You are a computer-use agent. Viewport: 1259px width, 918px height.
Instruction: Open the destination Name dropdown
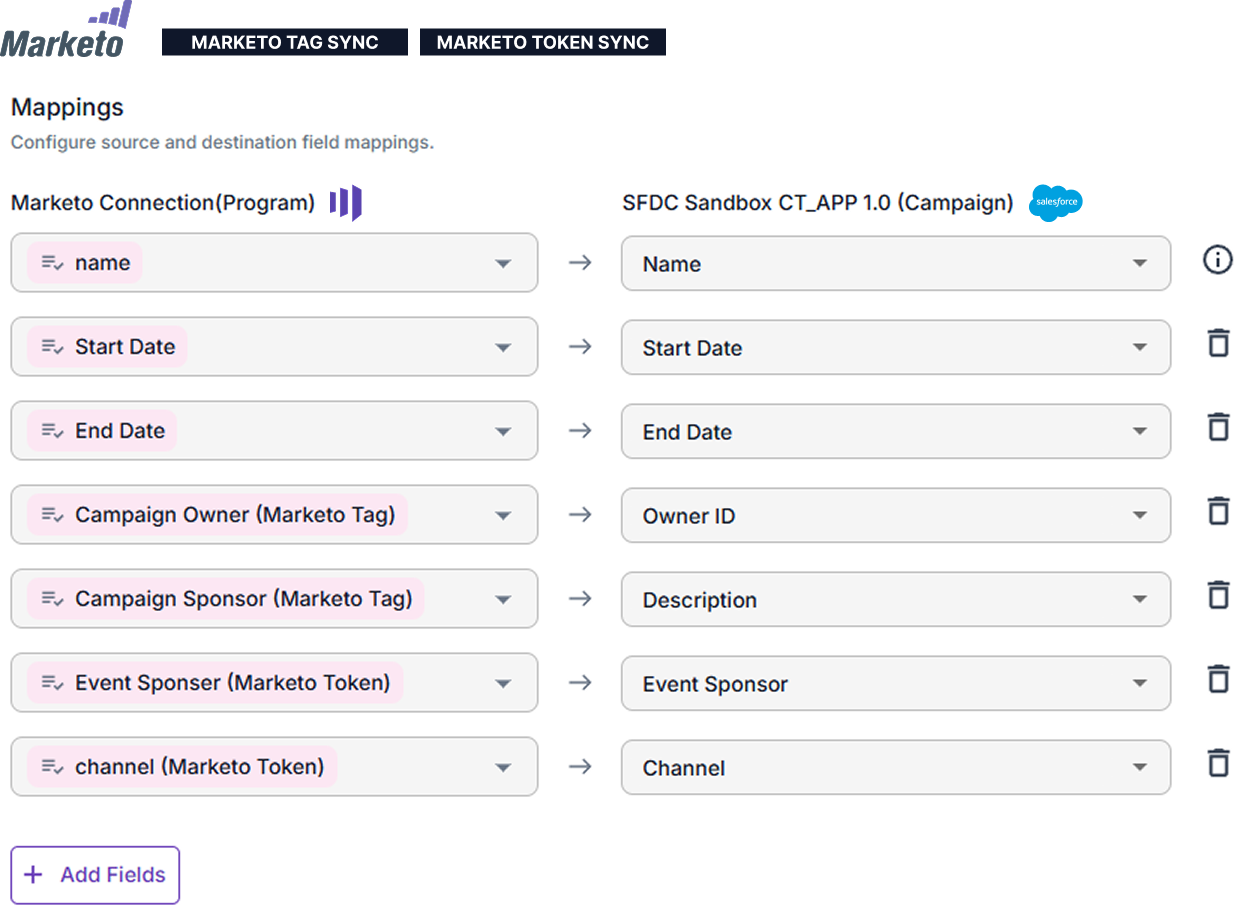tap(896, 263)
